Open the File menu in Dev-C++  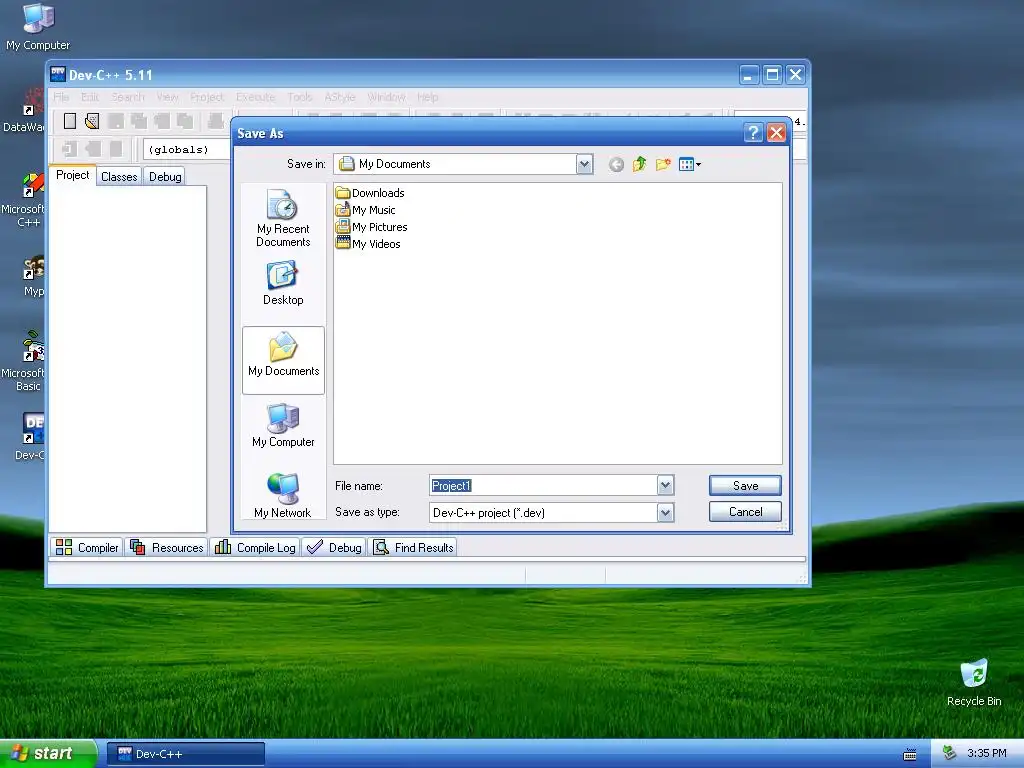(x=61, y=97)
